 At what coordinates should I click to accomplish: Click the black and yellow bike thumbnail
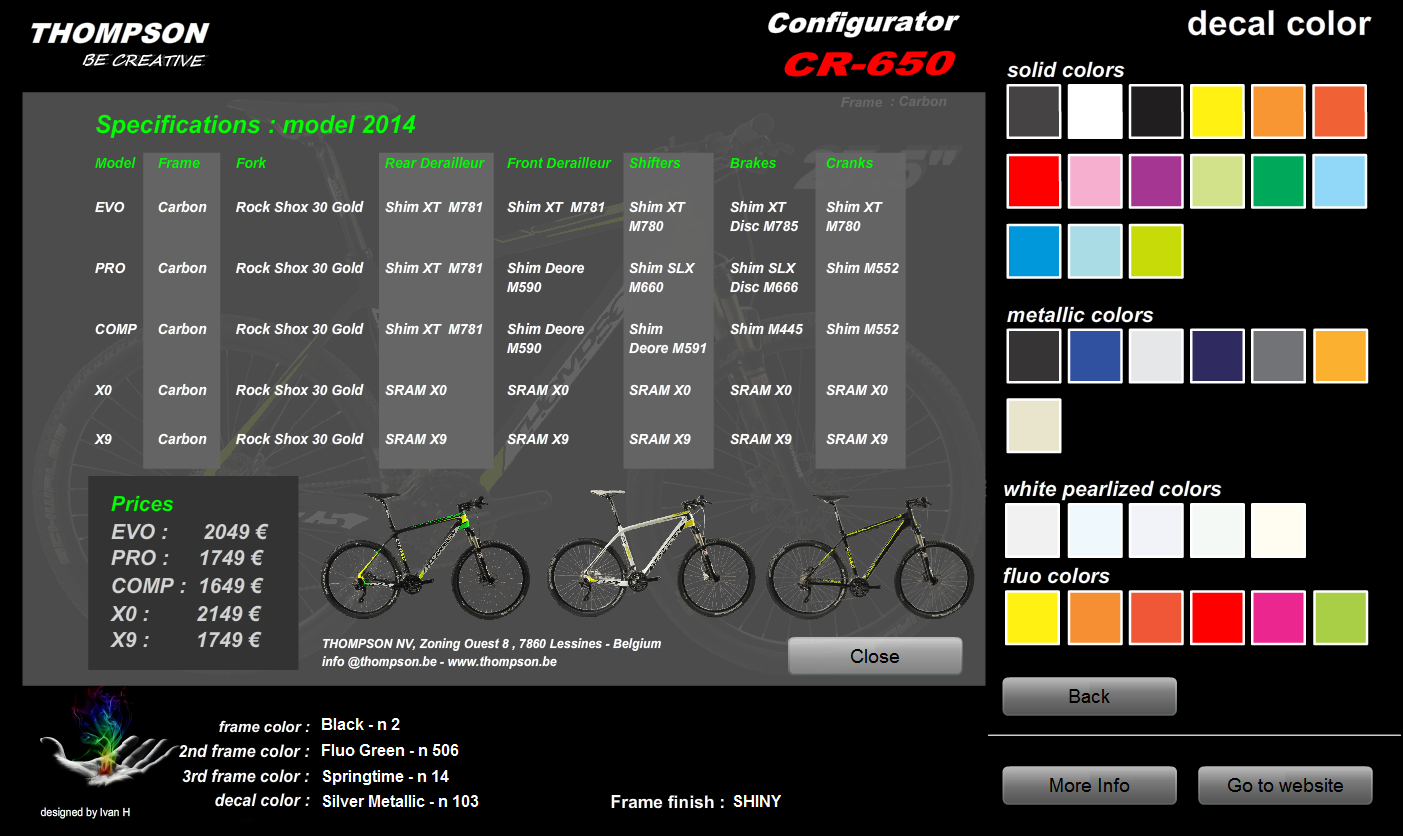tap(870, 557)
